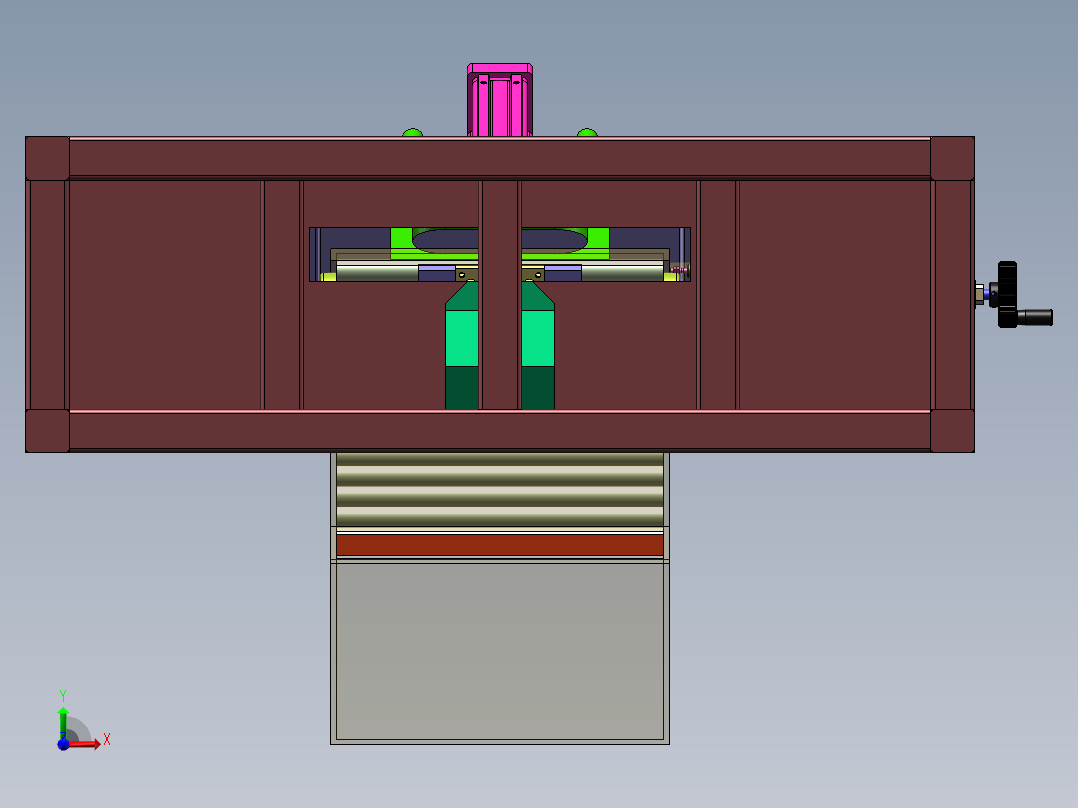This screenshot has height=808, width=1078.
Task: Select the ribbed roller section below the frame
Action: coord(499,488)
